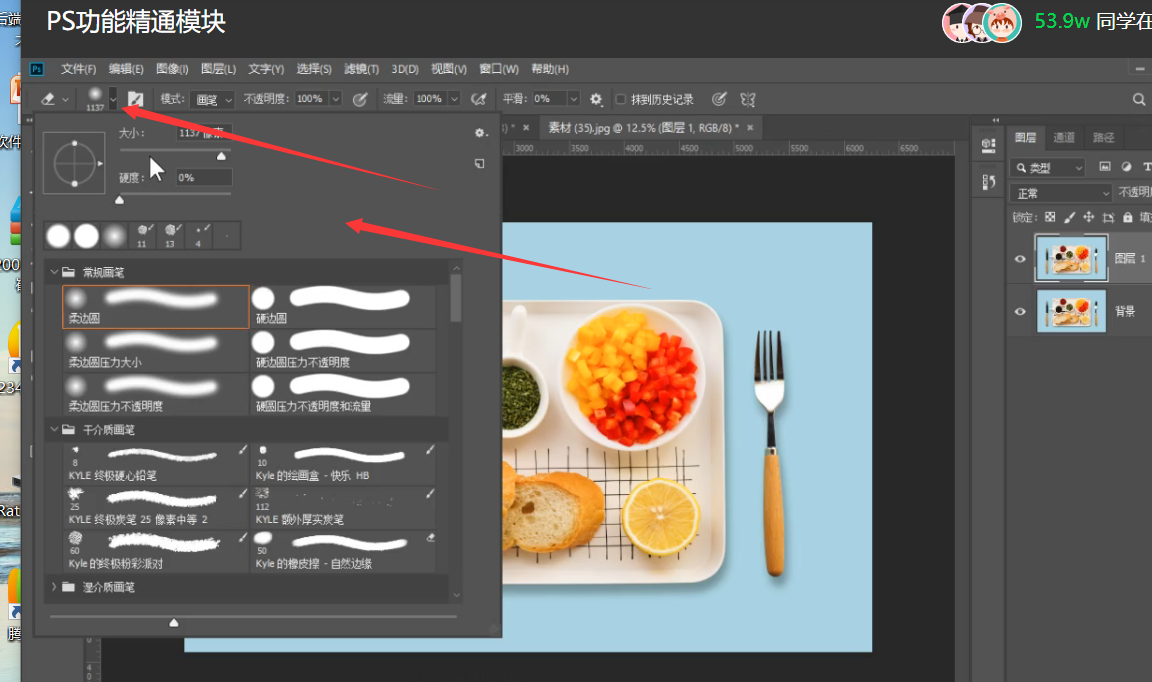Select the first recent hard round brush
This screenshot has width=1152, height=682.
click(58, 236)
